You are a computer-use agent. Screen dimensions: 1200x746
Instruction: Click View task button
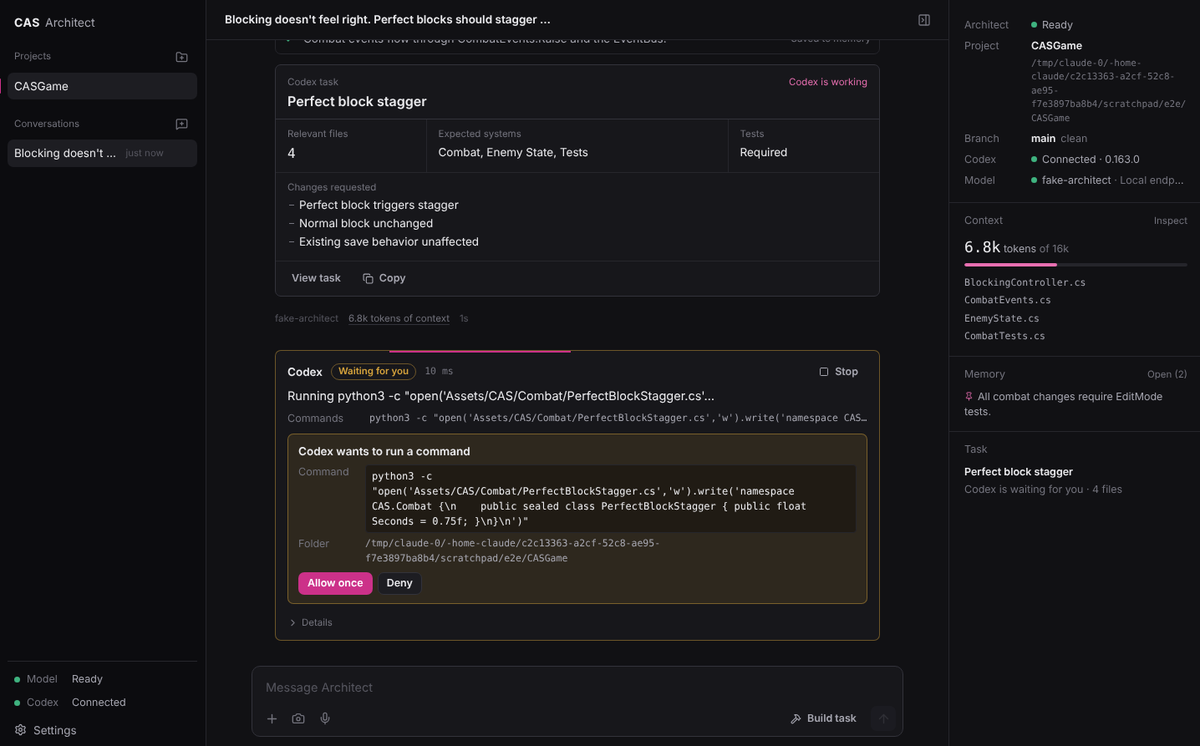(316, 278)
